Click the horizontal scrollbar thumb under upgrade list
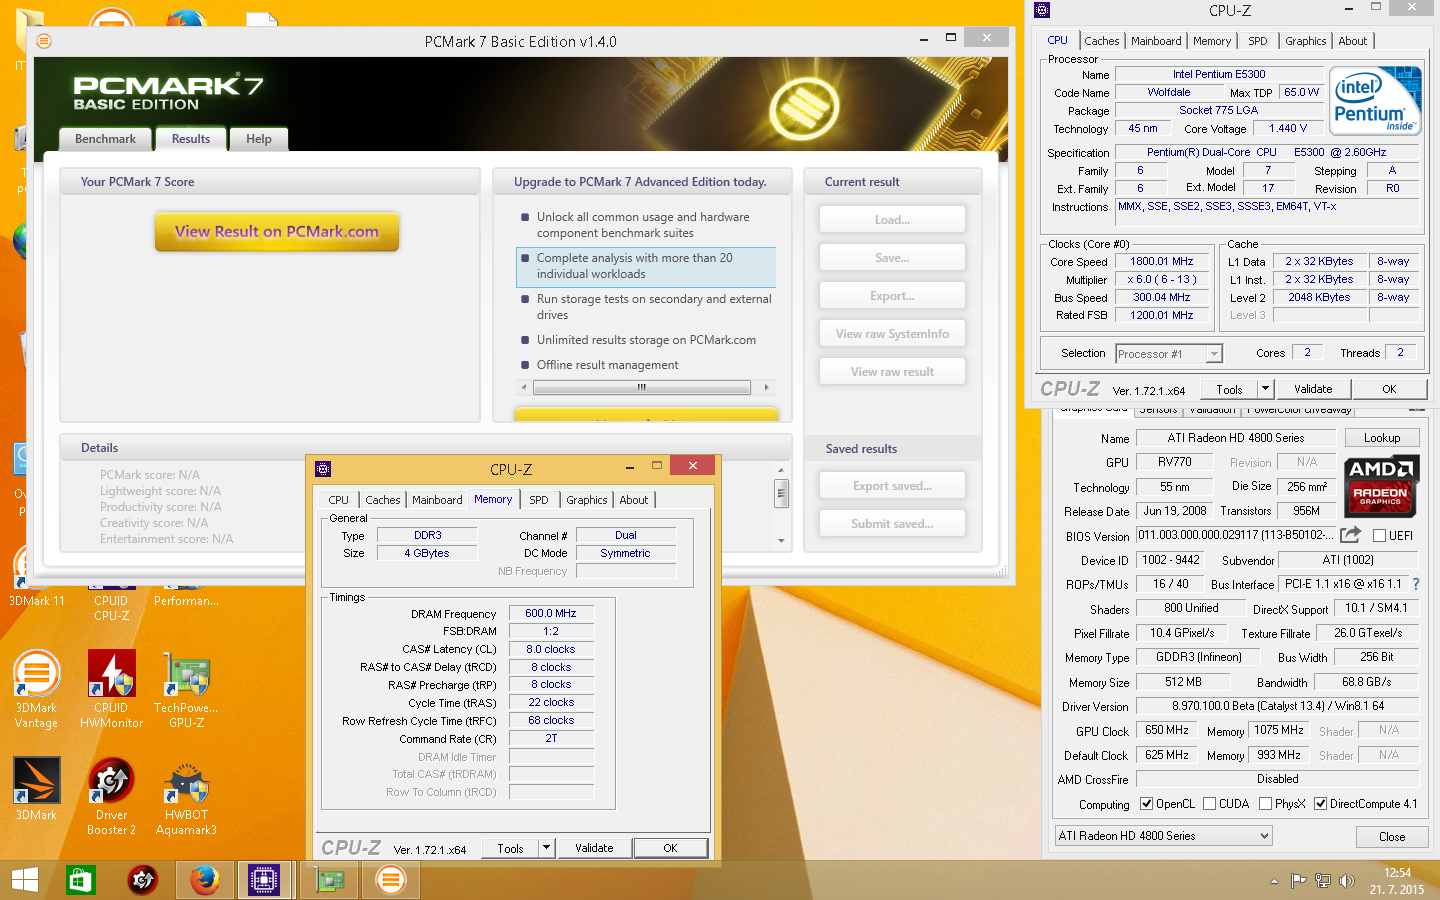This screenshot has width=1440, height=900. coord(642,387)
